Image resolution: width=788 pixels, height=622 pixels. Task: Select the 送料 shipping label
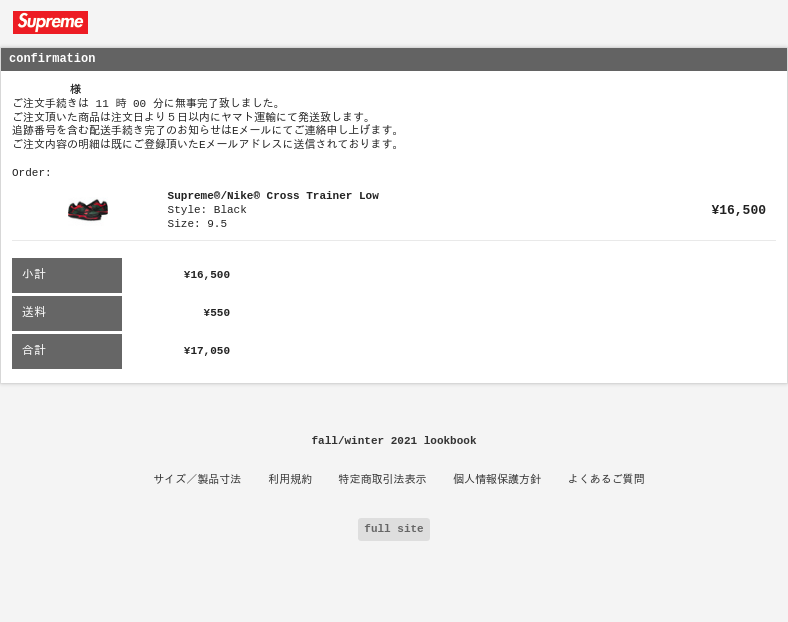[x=67, y=314]
